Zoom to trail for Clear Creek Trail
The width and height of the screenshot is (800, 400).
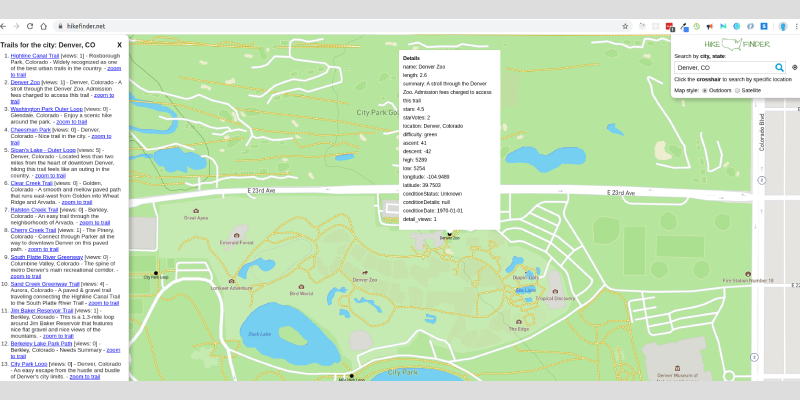pos(77,202)
